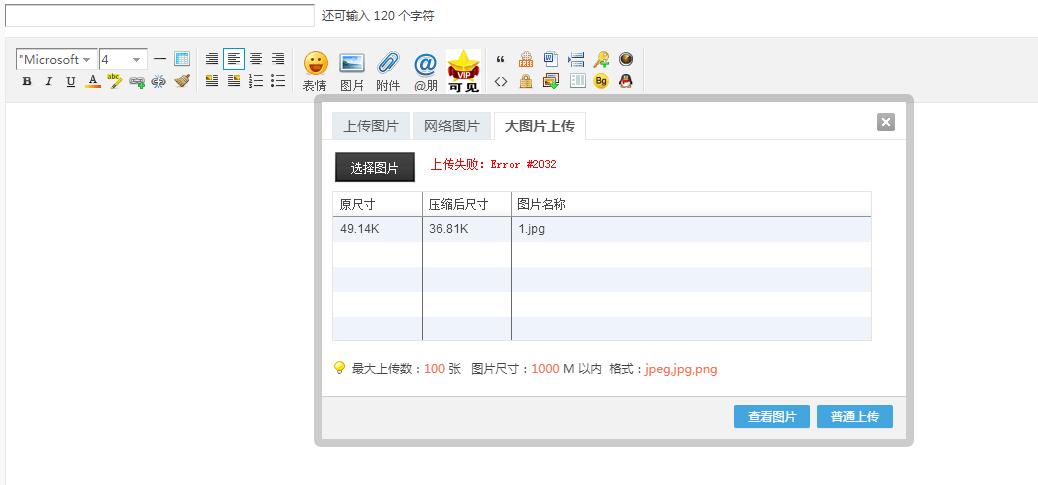Insert a horizontal rule line
Image resolution: width=1038 pixels, height=485 pixels.
tap(160, 59)
